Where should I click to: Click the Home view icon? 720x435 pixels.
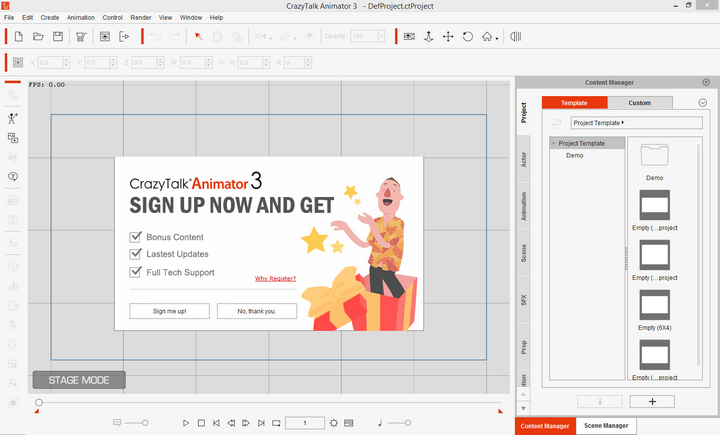(487, 37)
